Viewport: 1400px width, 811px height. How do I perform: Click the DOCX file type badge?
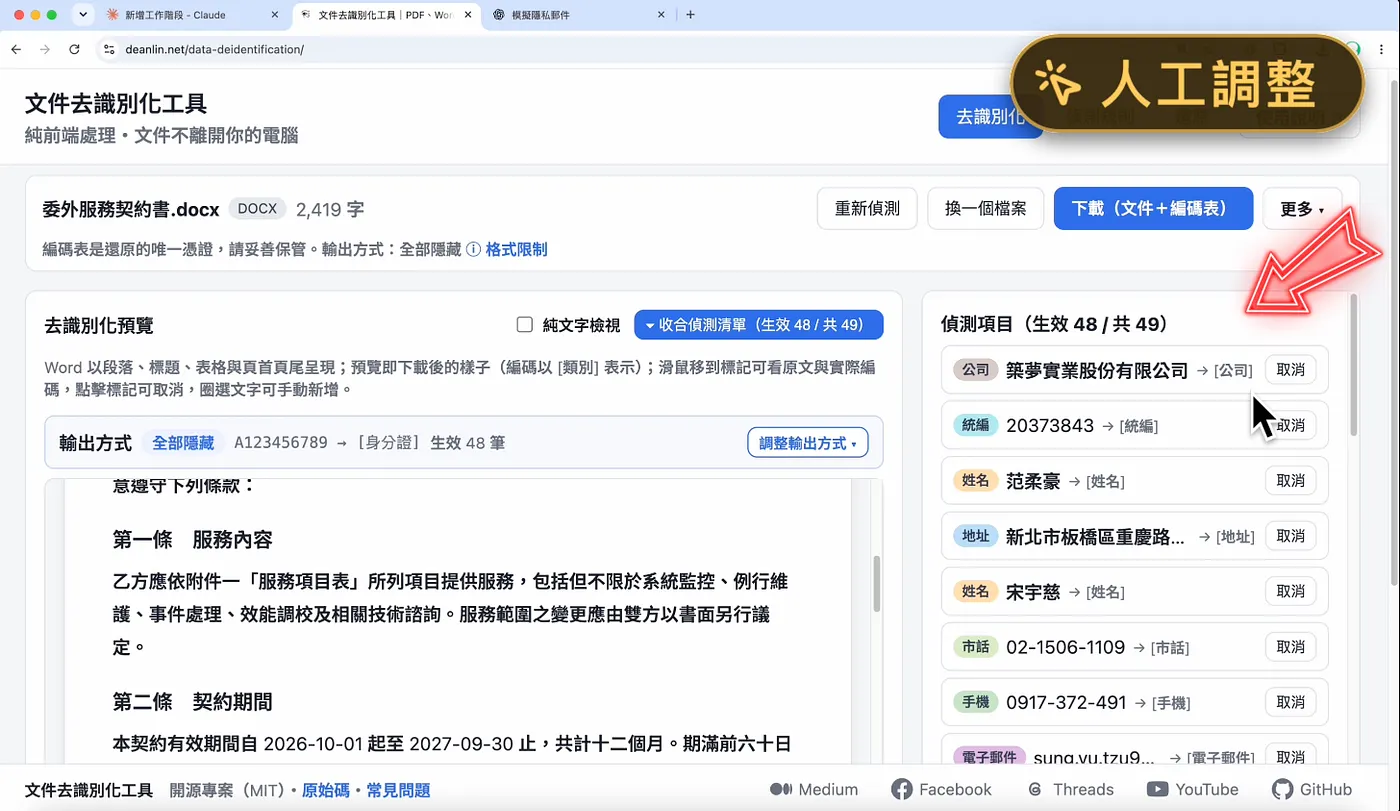coord(257,209)
